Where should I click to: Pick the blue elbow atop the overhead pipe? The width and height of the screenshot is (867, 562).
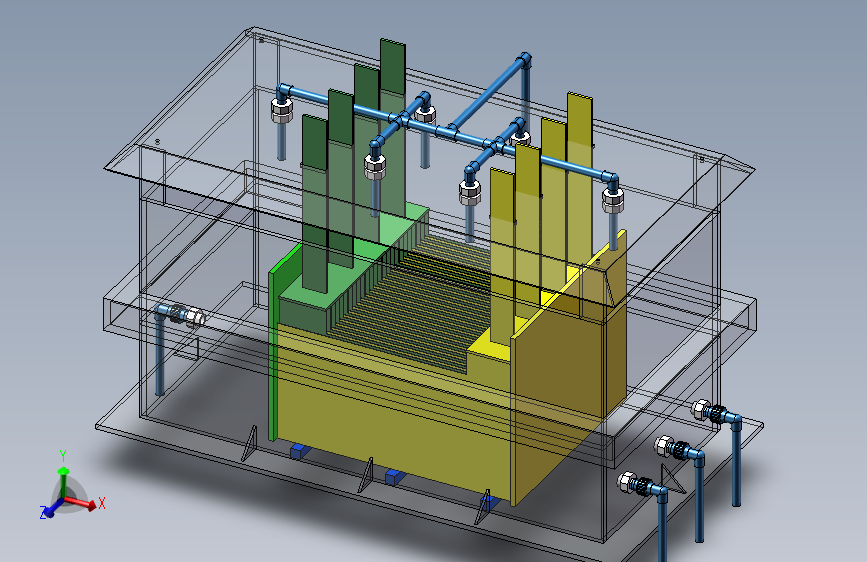point(524,59)
